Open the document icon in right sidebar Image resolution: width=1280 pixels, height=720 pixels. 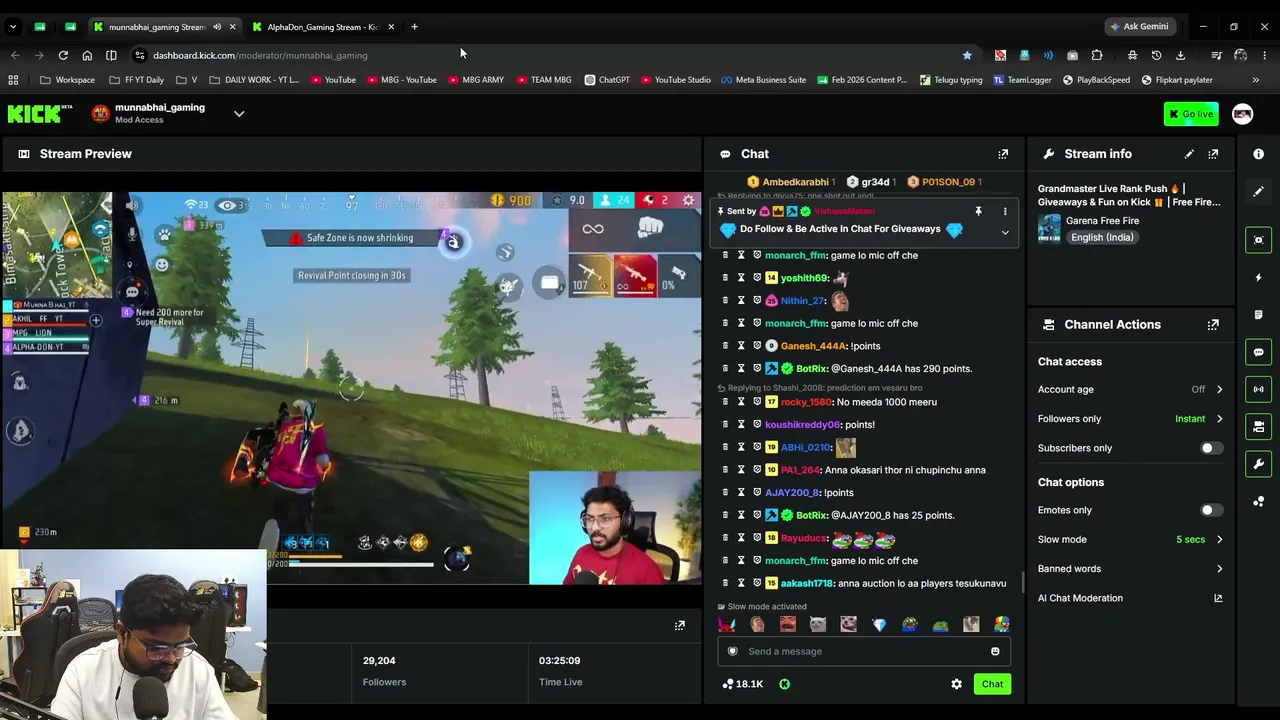pos(1258,315)
